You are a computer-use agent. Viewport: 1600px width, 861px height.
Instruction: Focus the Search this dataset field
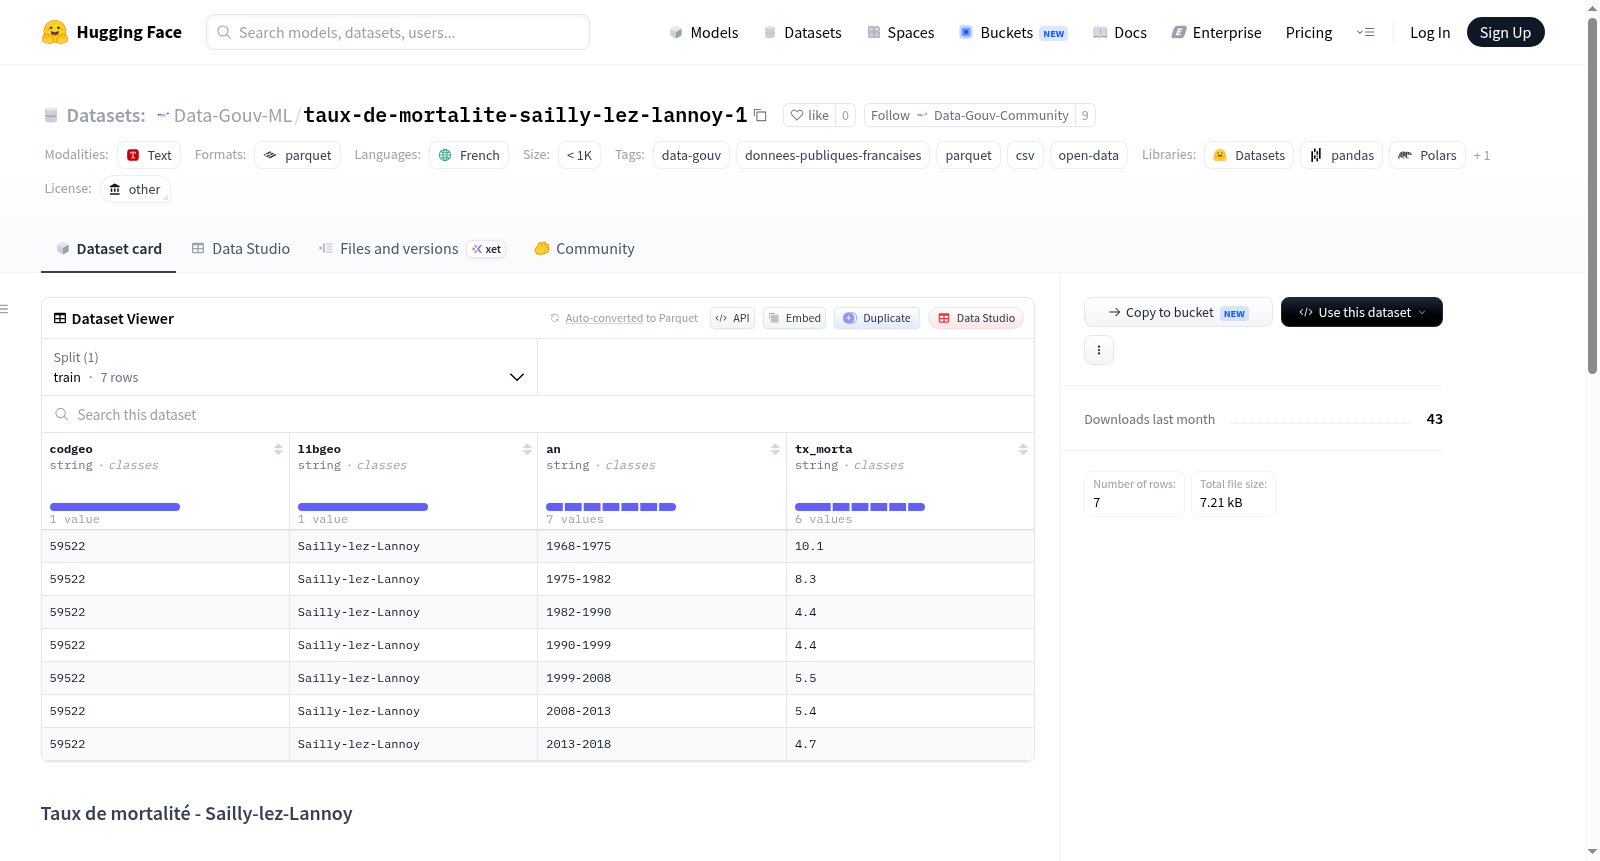pos(538,414)
